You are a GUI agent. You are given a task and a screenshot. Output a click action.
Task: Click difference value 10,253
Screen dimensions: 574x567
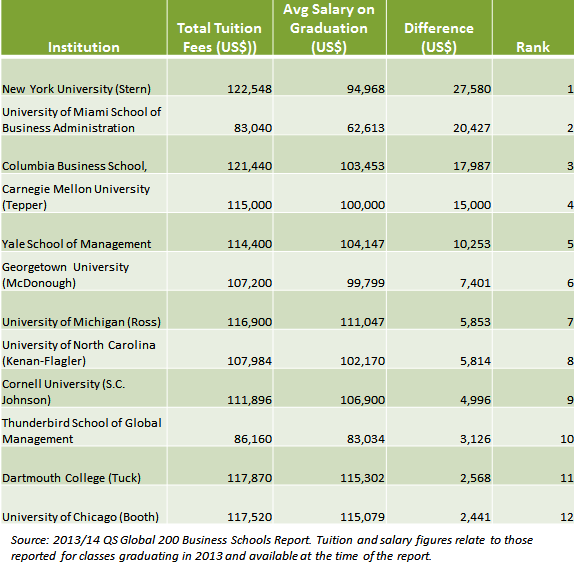click(x=472, y=244)
